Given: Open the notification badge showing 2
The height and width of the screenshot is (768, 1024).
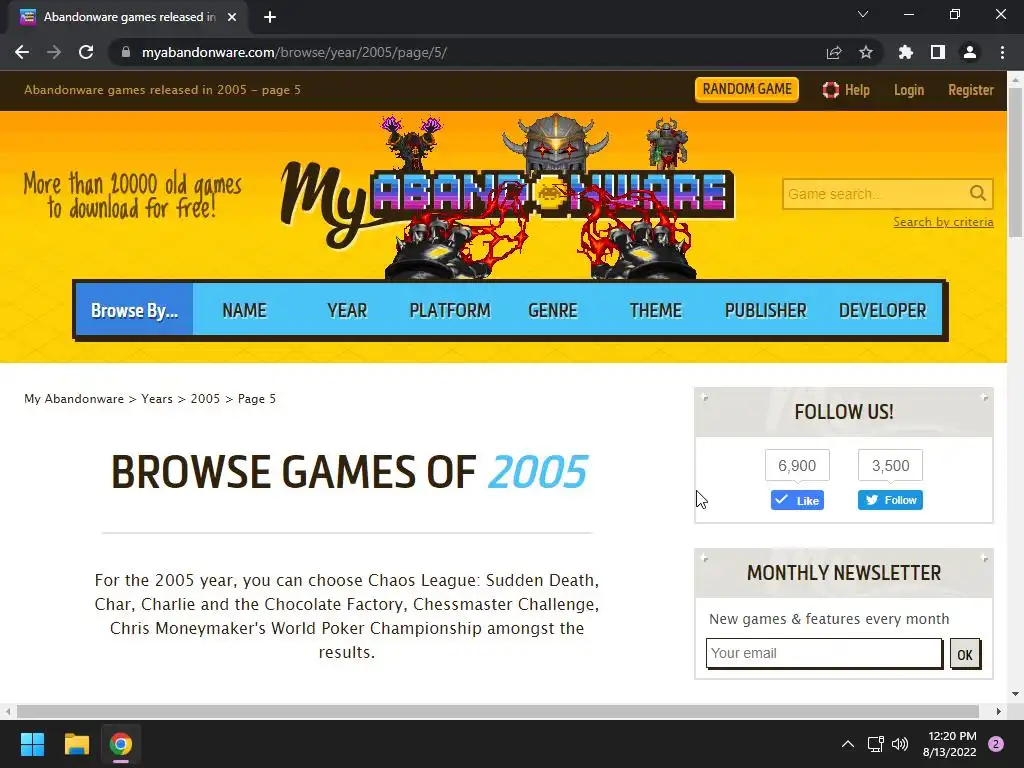Looking at the screenshot, I should (996, 744).
